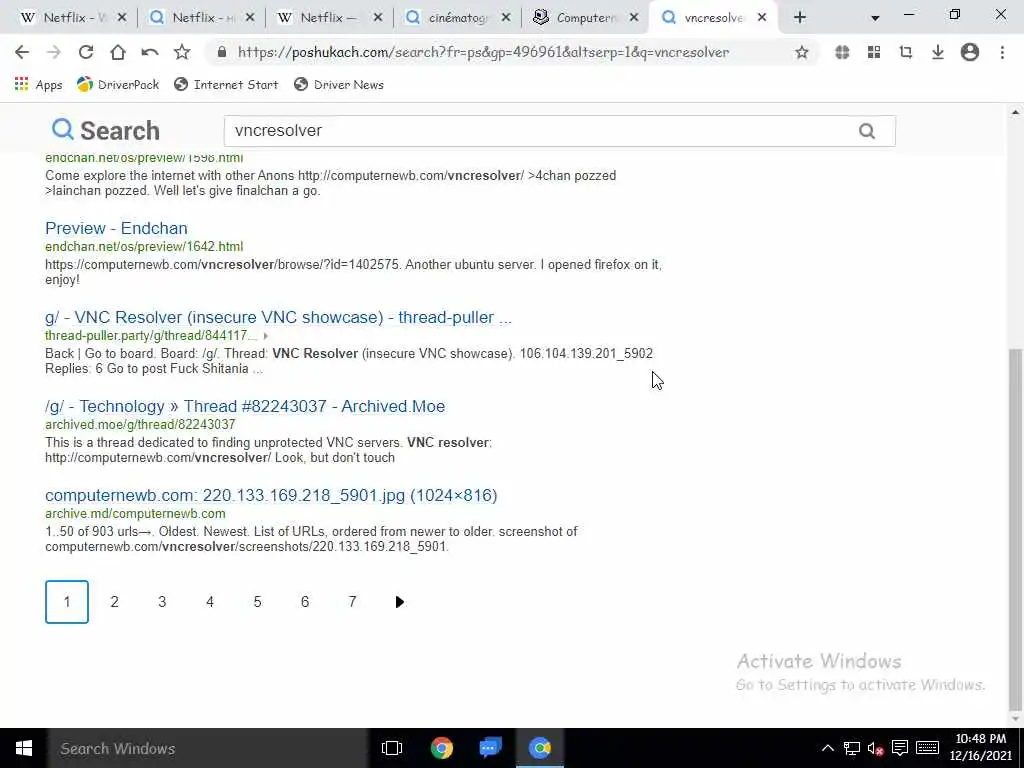Open the VNC Resolver thread-puller result
The height and width of the screenshot is (768, 1024).
point(278,317)
